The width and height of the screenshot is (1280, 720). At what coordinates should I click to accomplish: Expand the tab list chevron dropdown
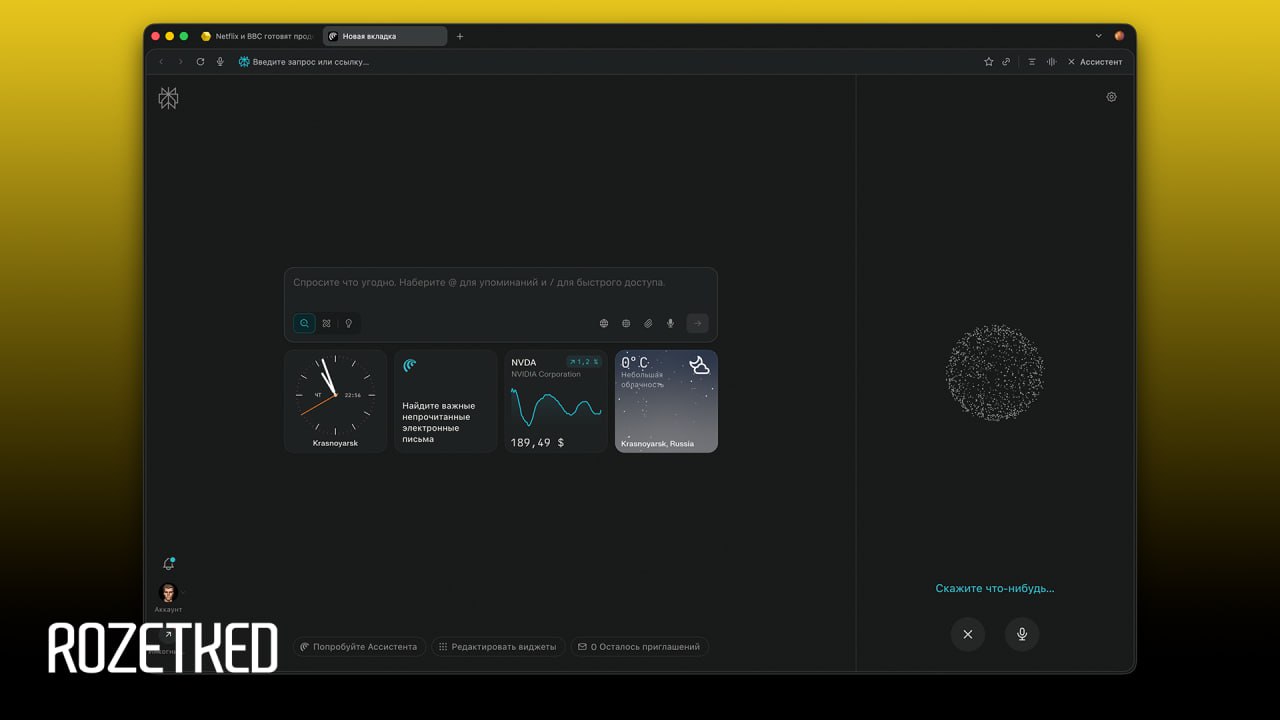pos(1098,36)
